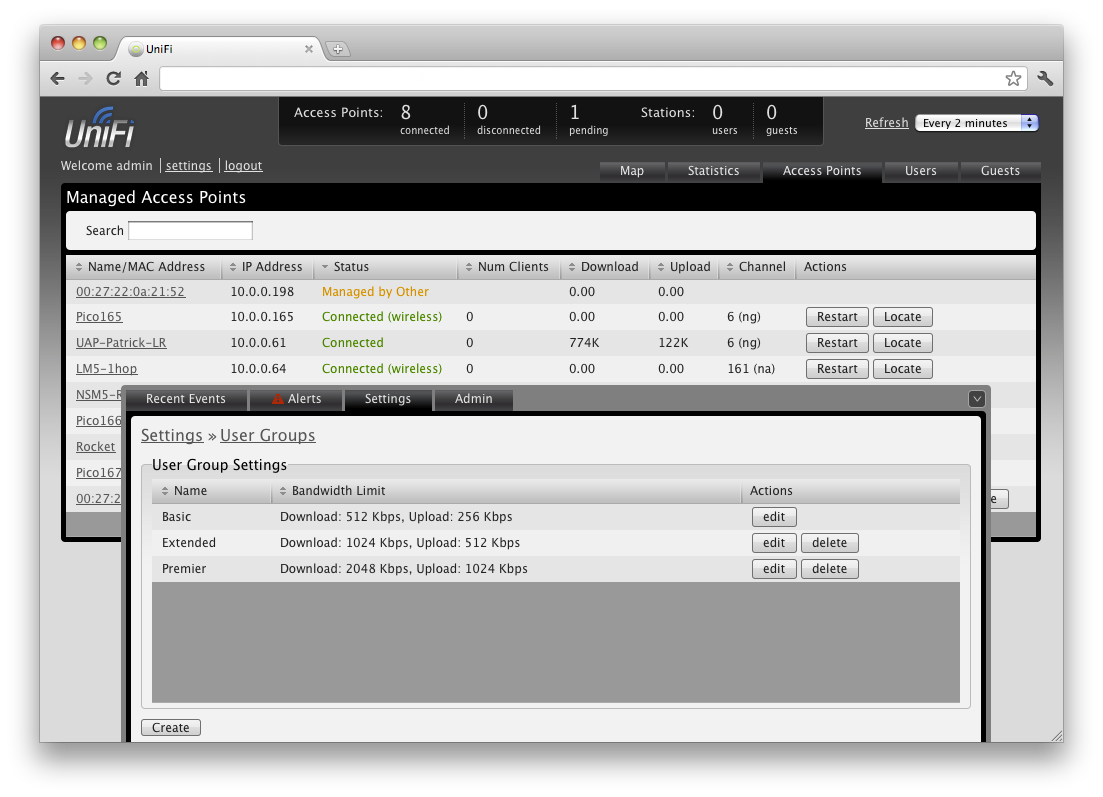1103x797 pixels.
Task: Click the Managed by Other status
Action: click(x=375, y=292)
